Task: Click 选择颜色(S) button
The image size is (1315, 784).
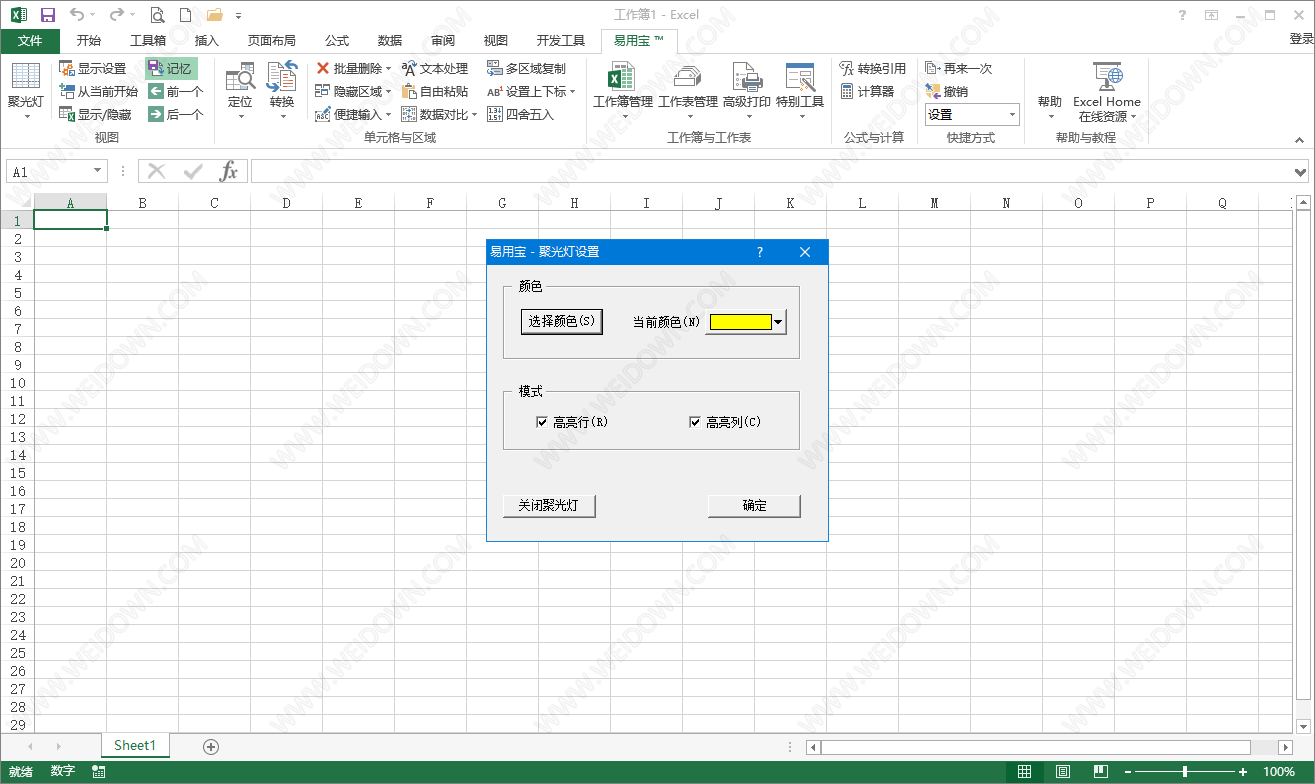Action: pos(562,321)
